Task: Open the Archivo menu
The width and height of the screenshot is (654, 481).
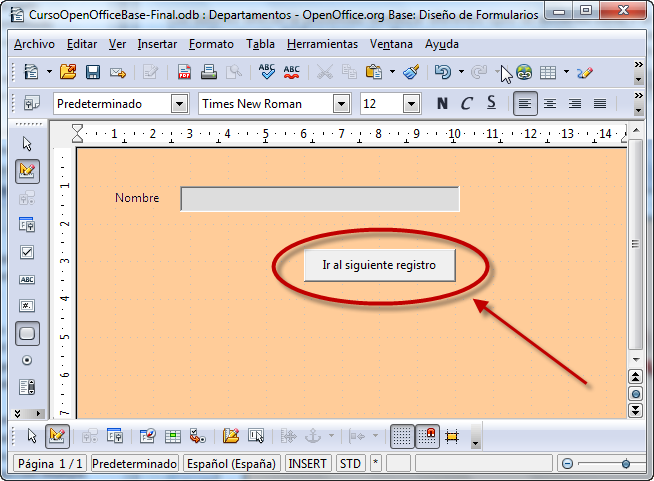Action: pos(34,44)
